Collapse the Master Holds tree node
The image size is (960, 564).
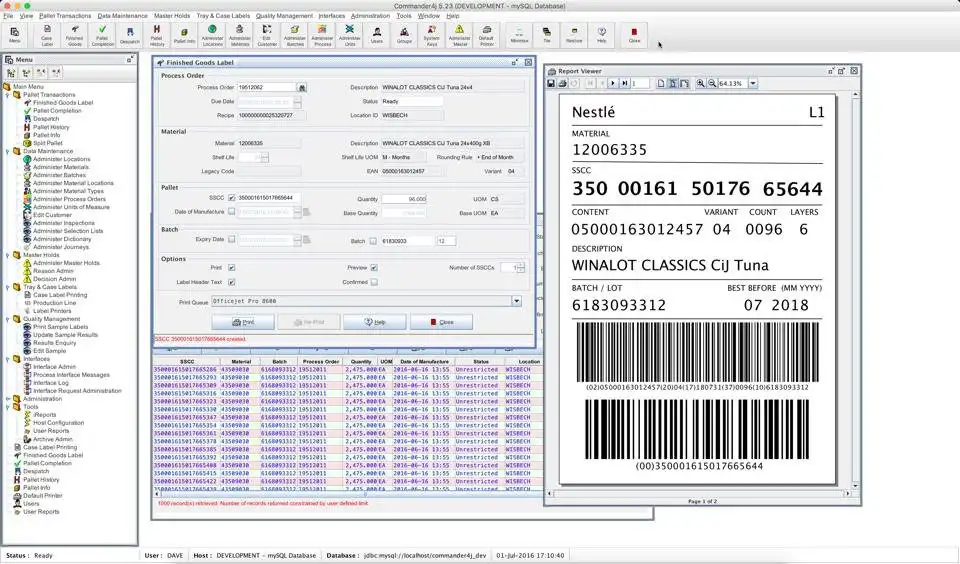(x=8, y=255)
